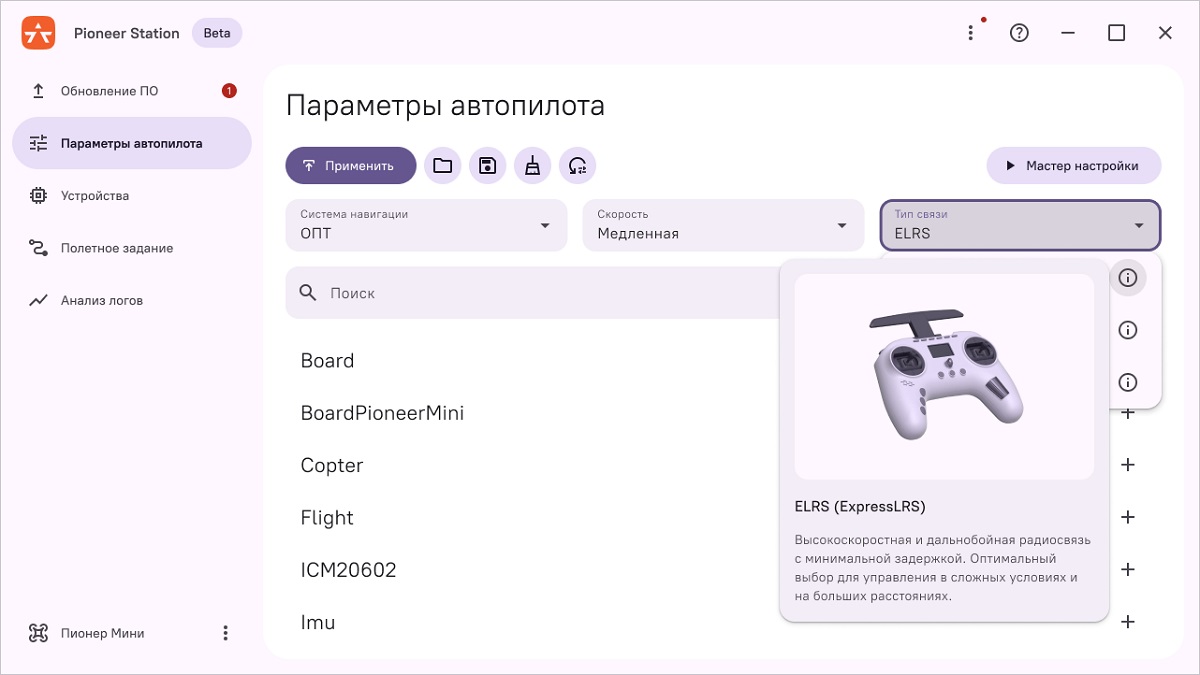
Task: Open the Анализ логов section
Action: coord(101,300)
